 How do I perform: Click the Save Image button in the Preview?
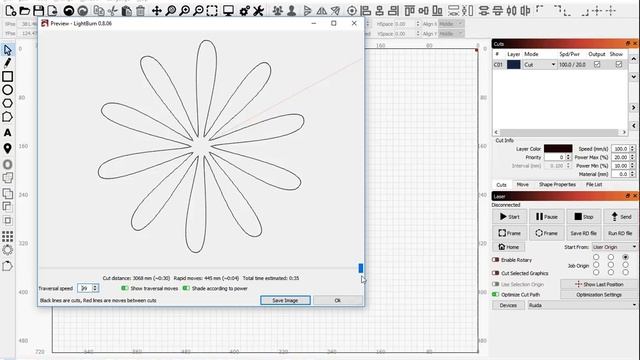point(285,300)
